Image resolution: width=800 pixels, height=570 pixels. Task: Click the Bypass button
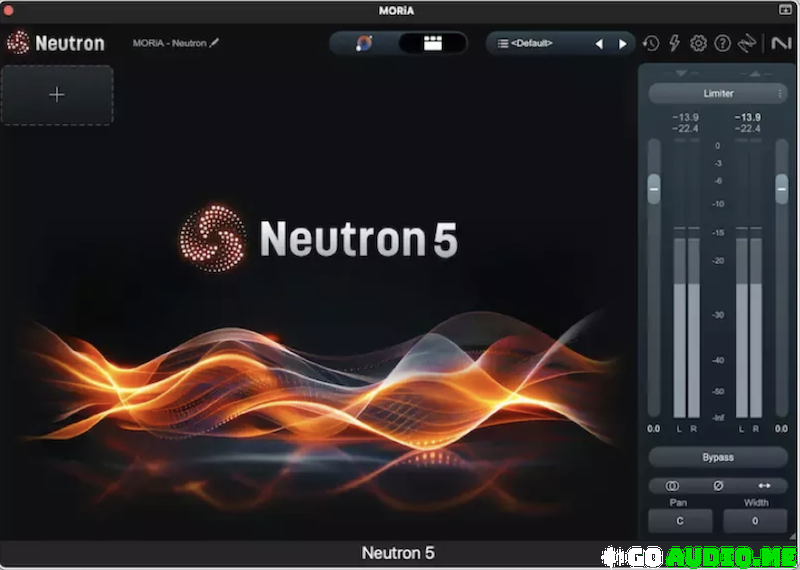point(717,457)
